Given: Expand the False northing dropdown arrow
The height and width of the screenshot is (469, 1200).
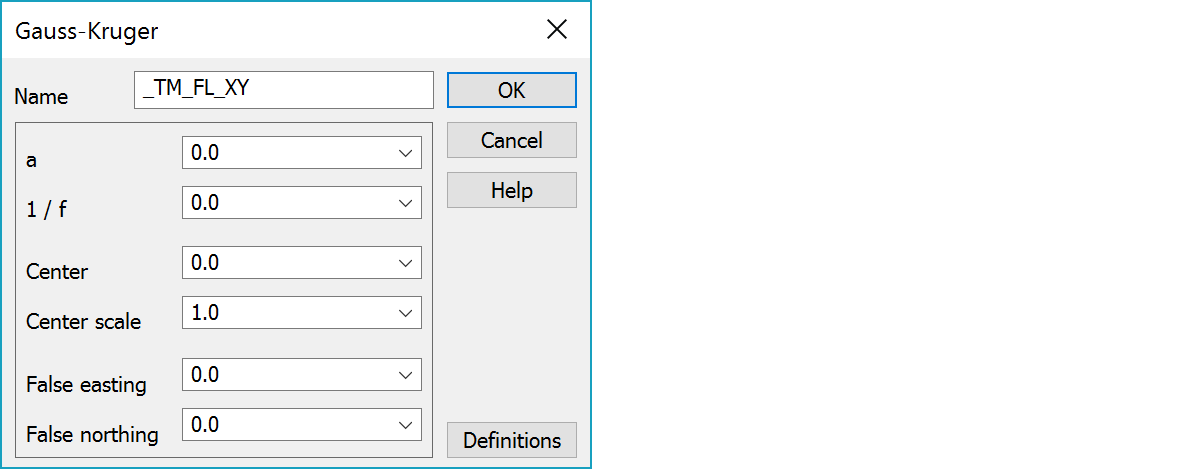Looking at the screenshot, I should (405, 425).
